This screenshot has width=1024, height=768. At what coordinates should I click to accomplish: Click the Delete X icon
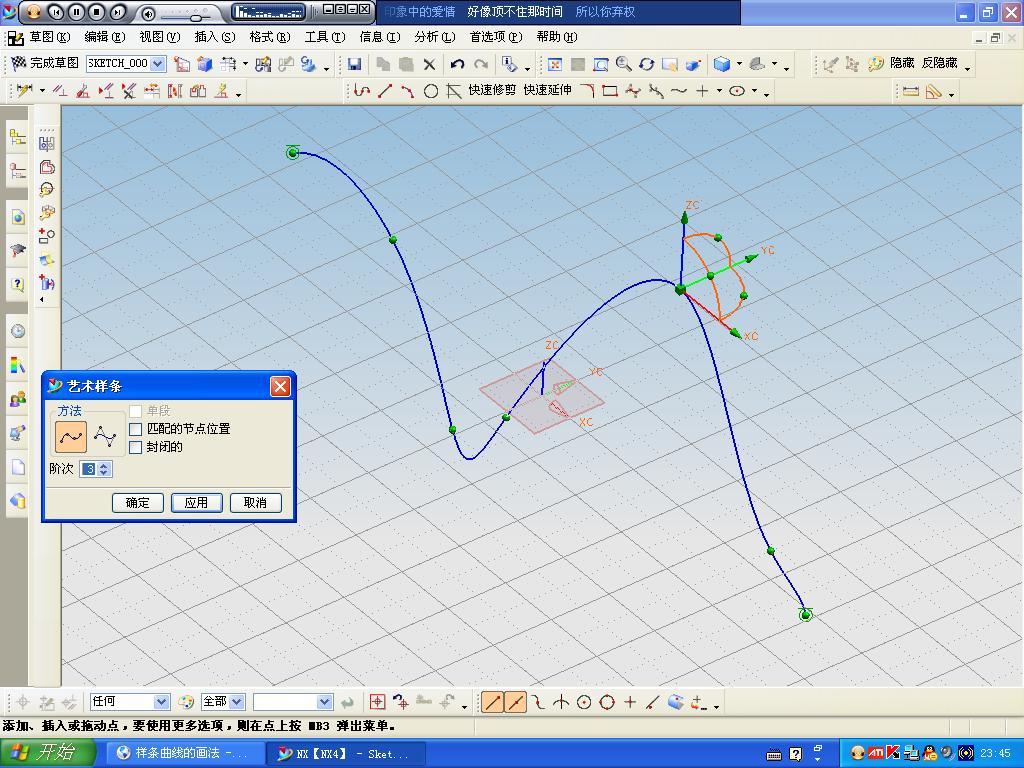[x=429, y=64]
